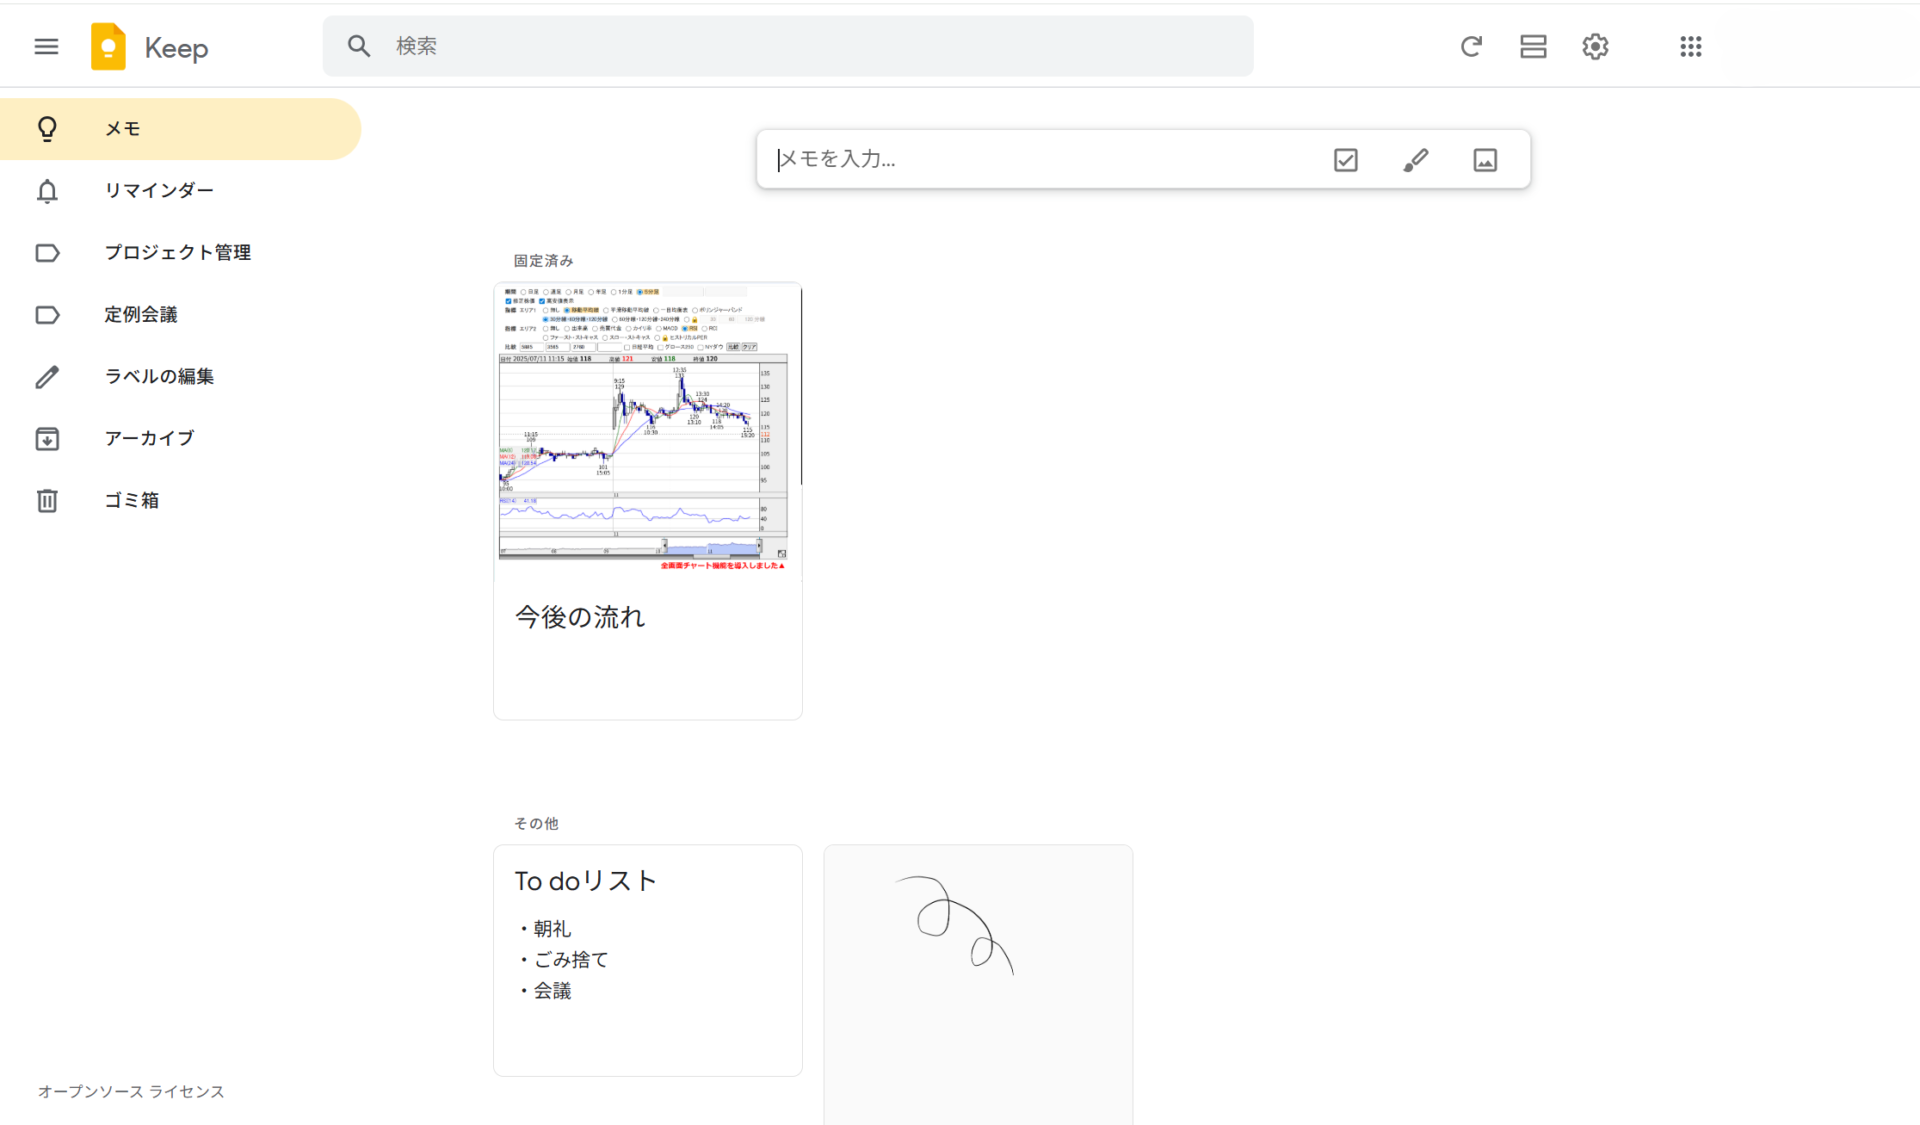The width and height of the screenshot is (1920, 1125).
Task: Open the ゴミ箱 trash section
Action: [131, 500]
